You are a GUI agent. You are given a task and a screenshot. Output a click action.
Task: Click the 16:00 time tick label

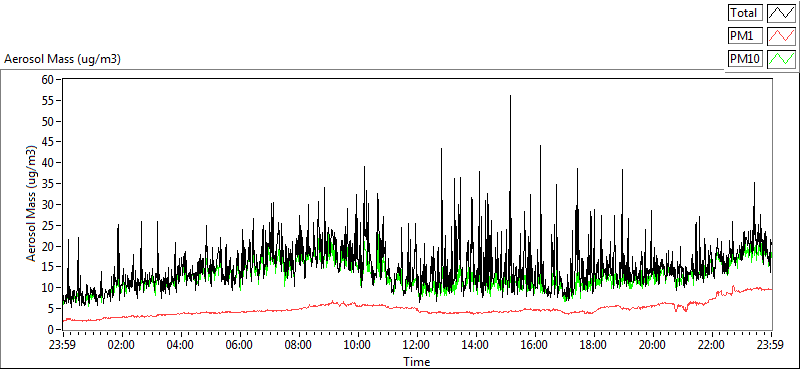point(535,345)
